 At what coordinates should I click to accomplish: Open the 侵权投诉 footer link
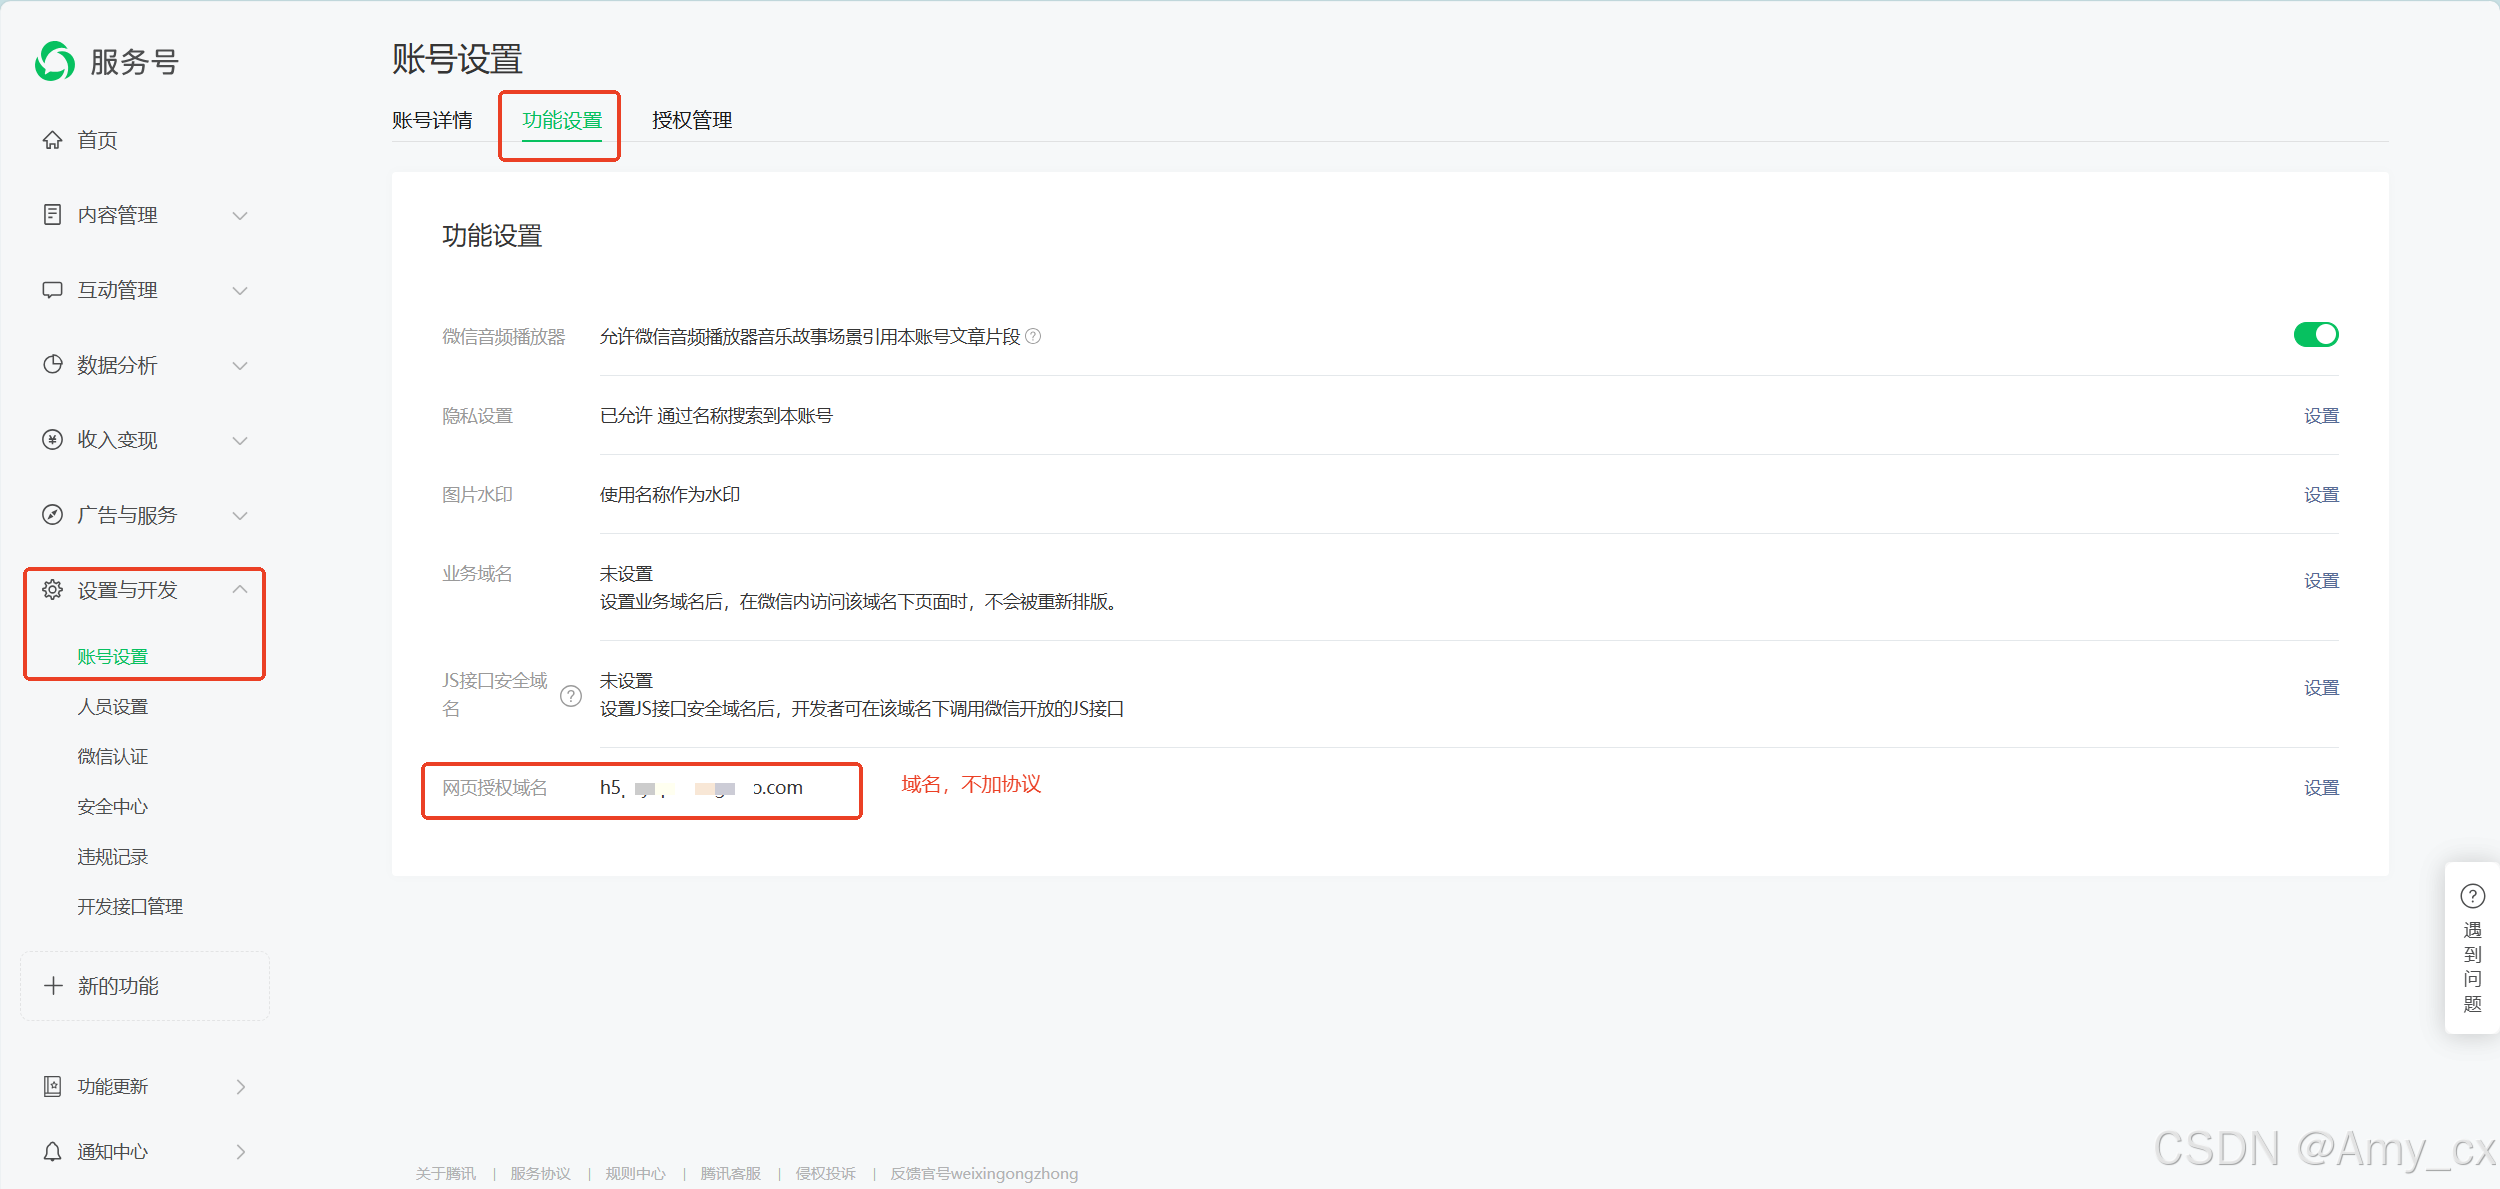click(826, 1174)
